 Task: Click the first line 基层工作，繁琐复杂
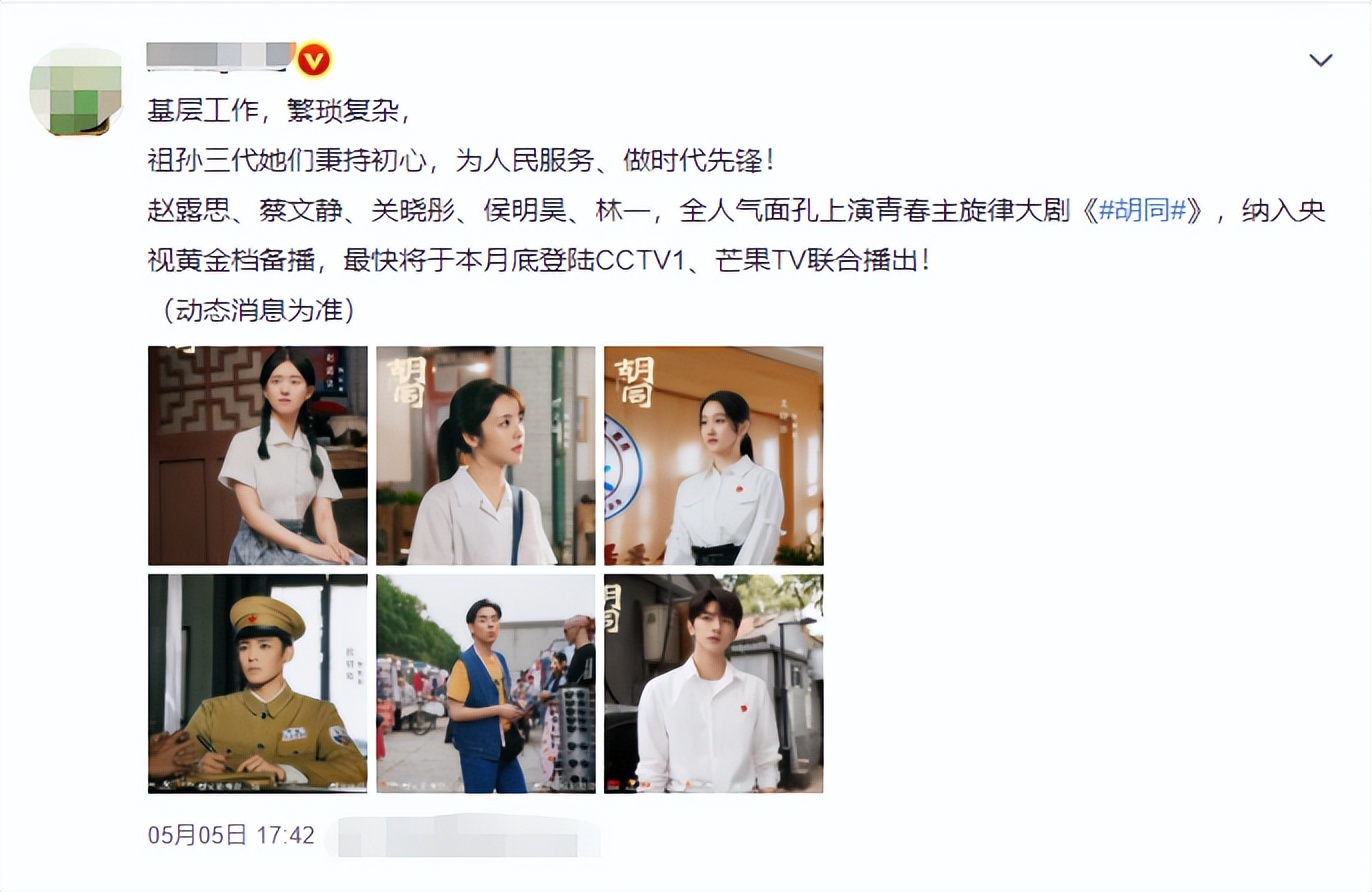tap(278, 110)
